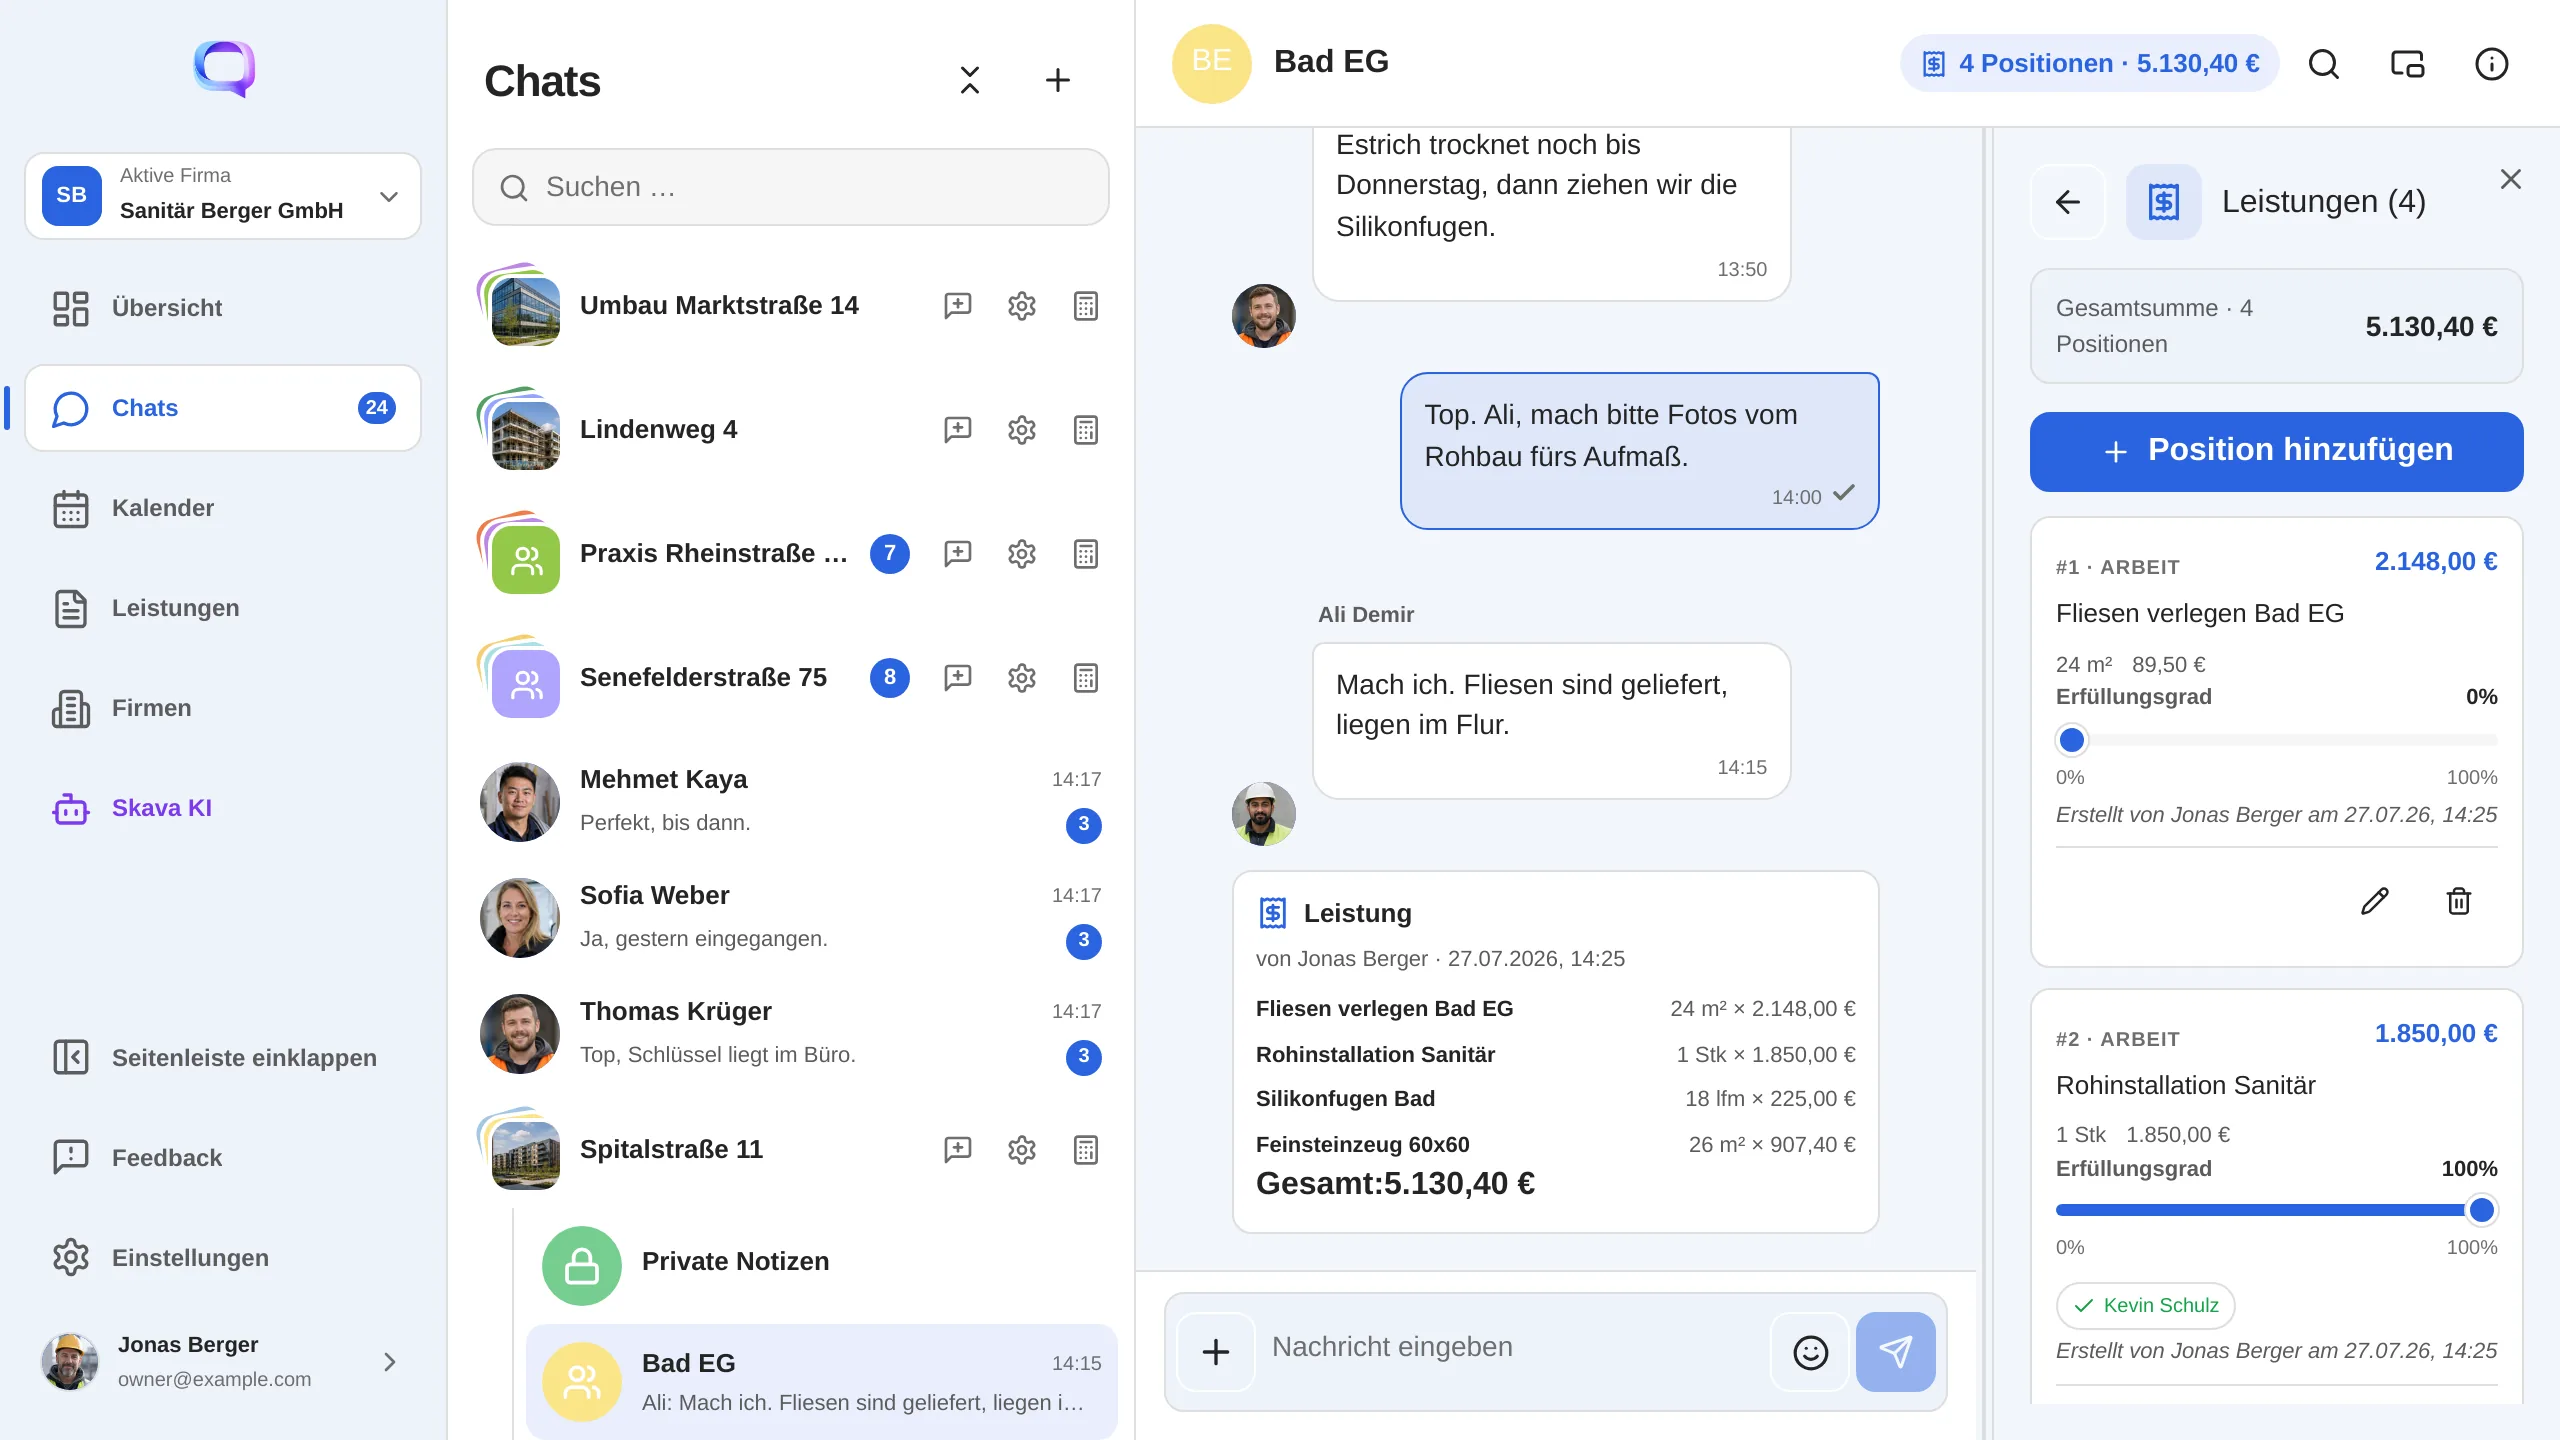Open new message for Spitalstraße 11
Image resolution: width=2560 pixels, height=1440 pixels.
click(957, 1149)
